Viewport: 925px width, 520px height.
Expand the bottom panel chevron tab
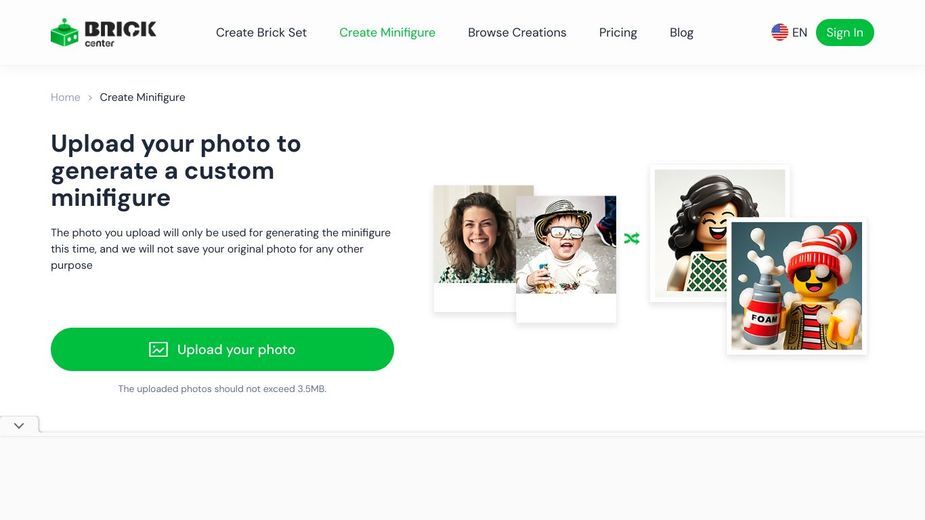19,425
